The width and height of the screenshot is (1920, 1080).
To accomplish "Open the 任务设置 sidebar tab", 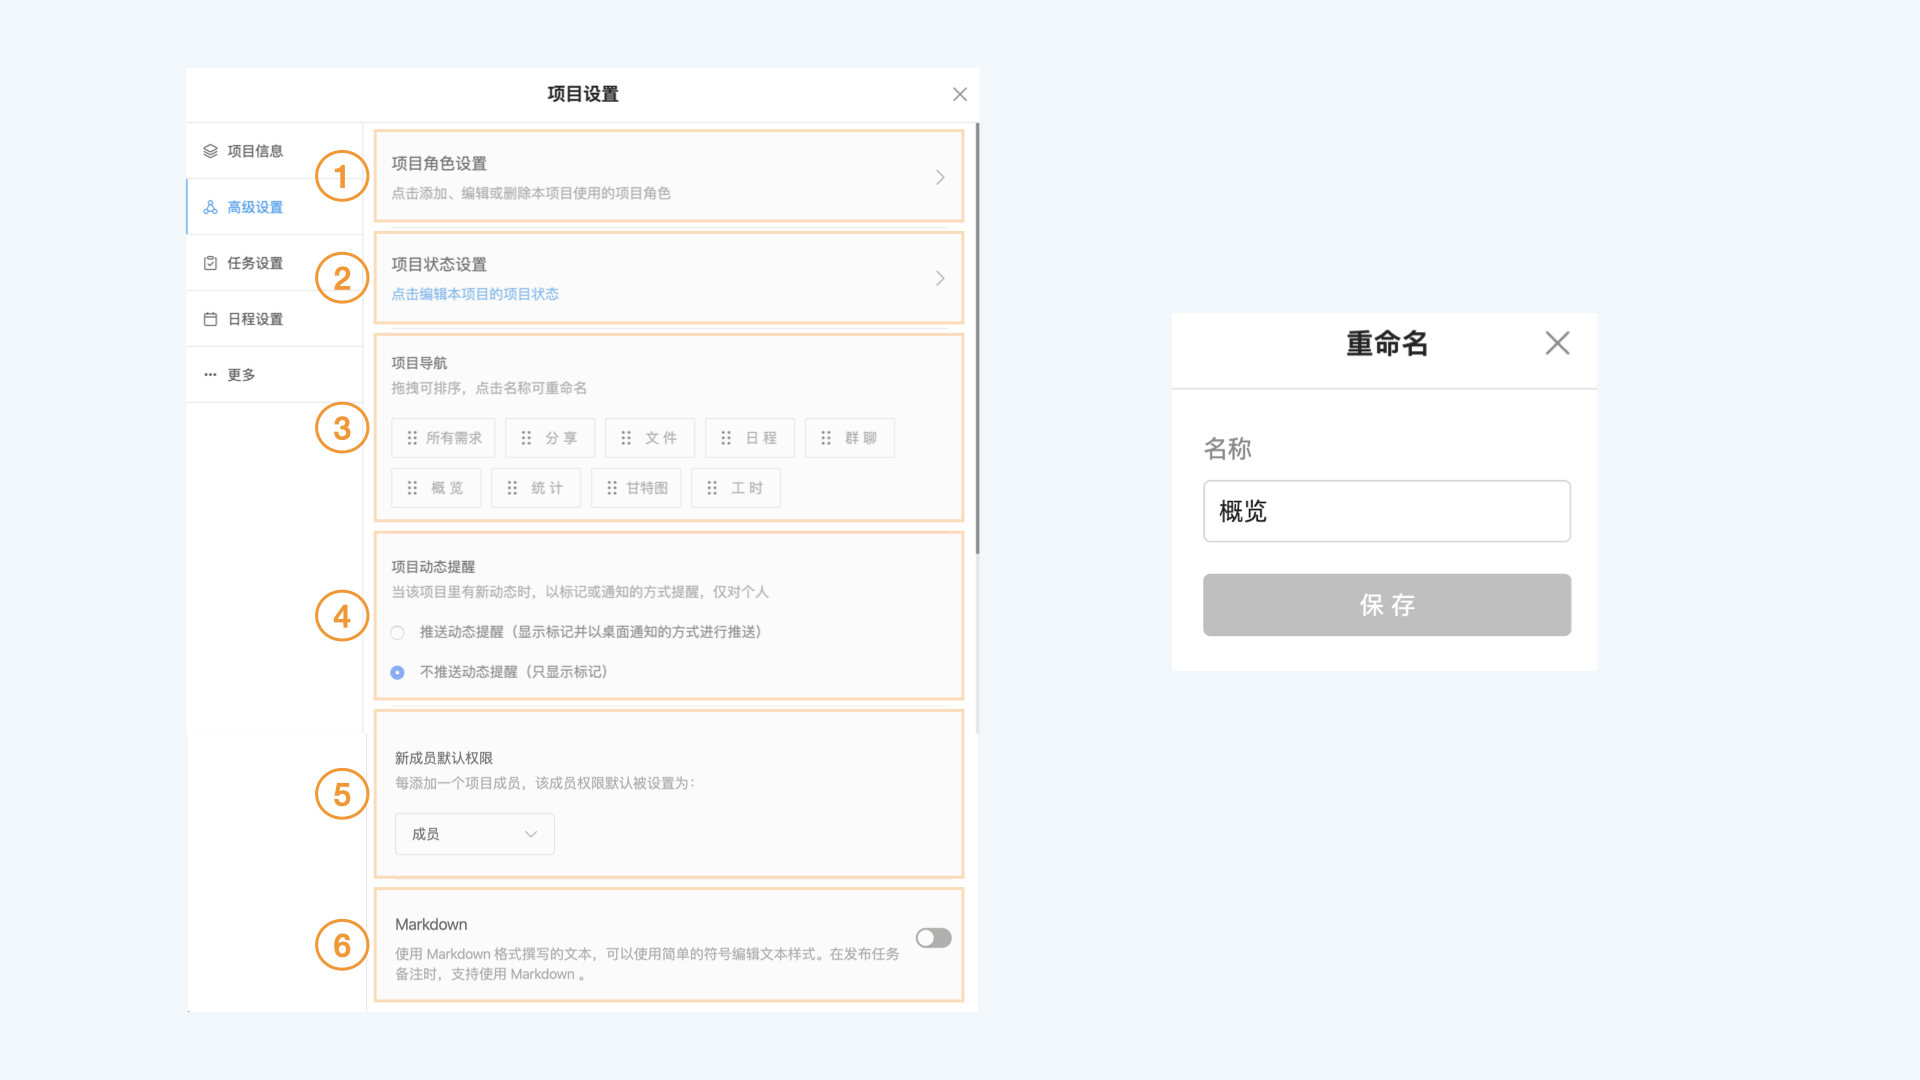I will [274, 263].
